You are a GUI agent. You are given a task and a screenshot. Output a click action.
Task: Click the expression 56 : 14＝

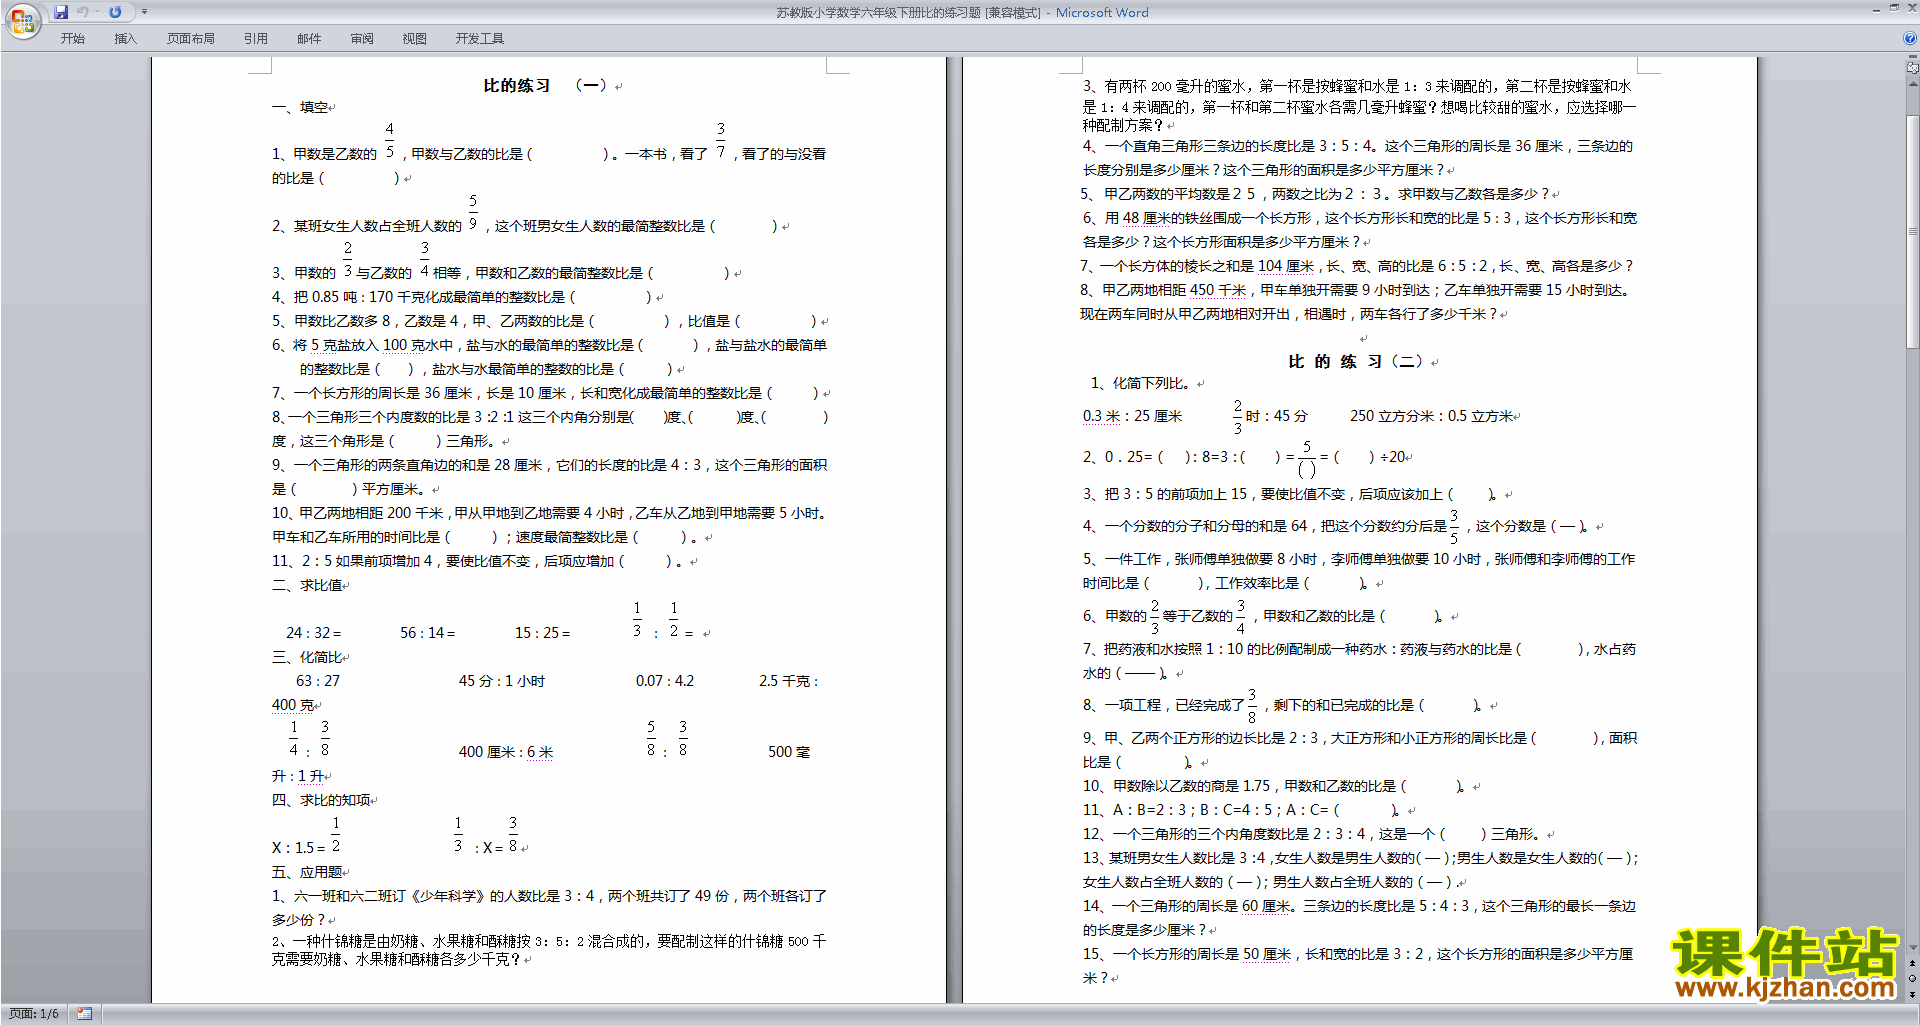(427, 633)
